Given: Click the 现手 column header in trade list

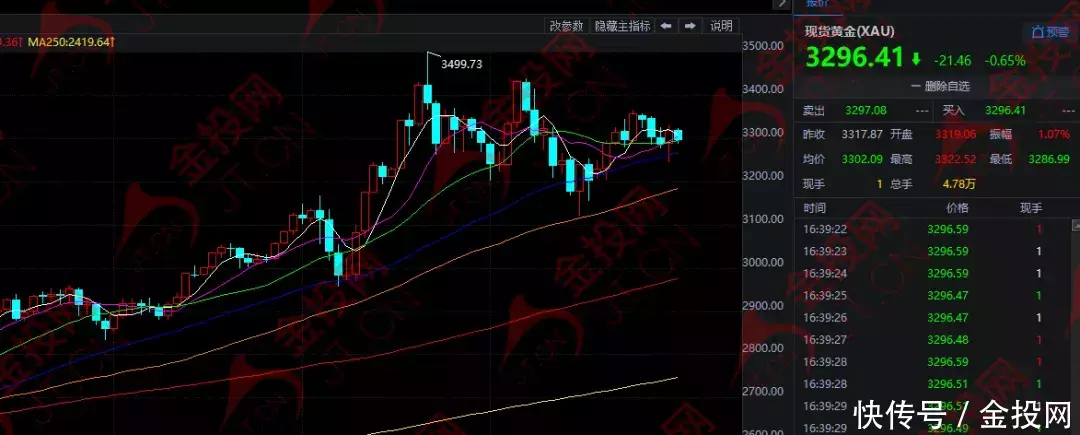Looking at the screenshot, I should pos(1031,208).
